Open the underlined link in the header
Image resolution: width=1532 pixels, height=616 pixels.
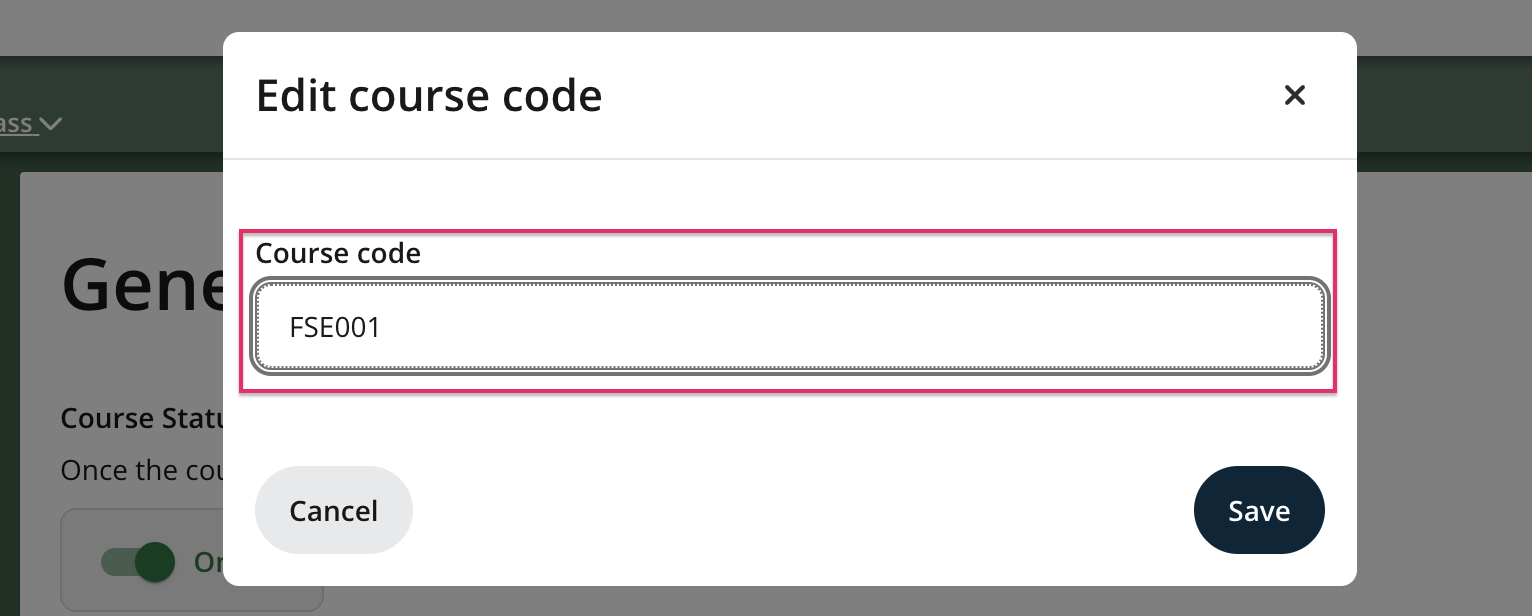[x=17, y=124]
